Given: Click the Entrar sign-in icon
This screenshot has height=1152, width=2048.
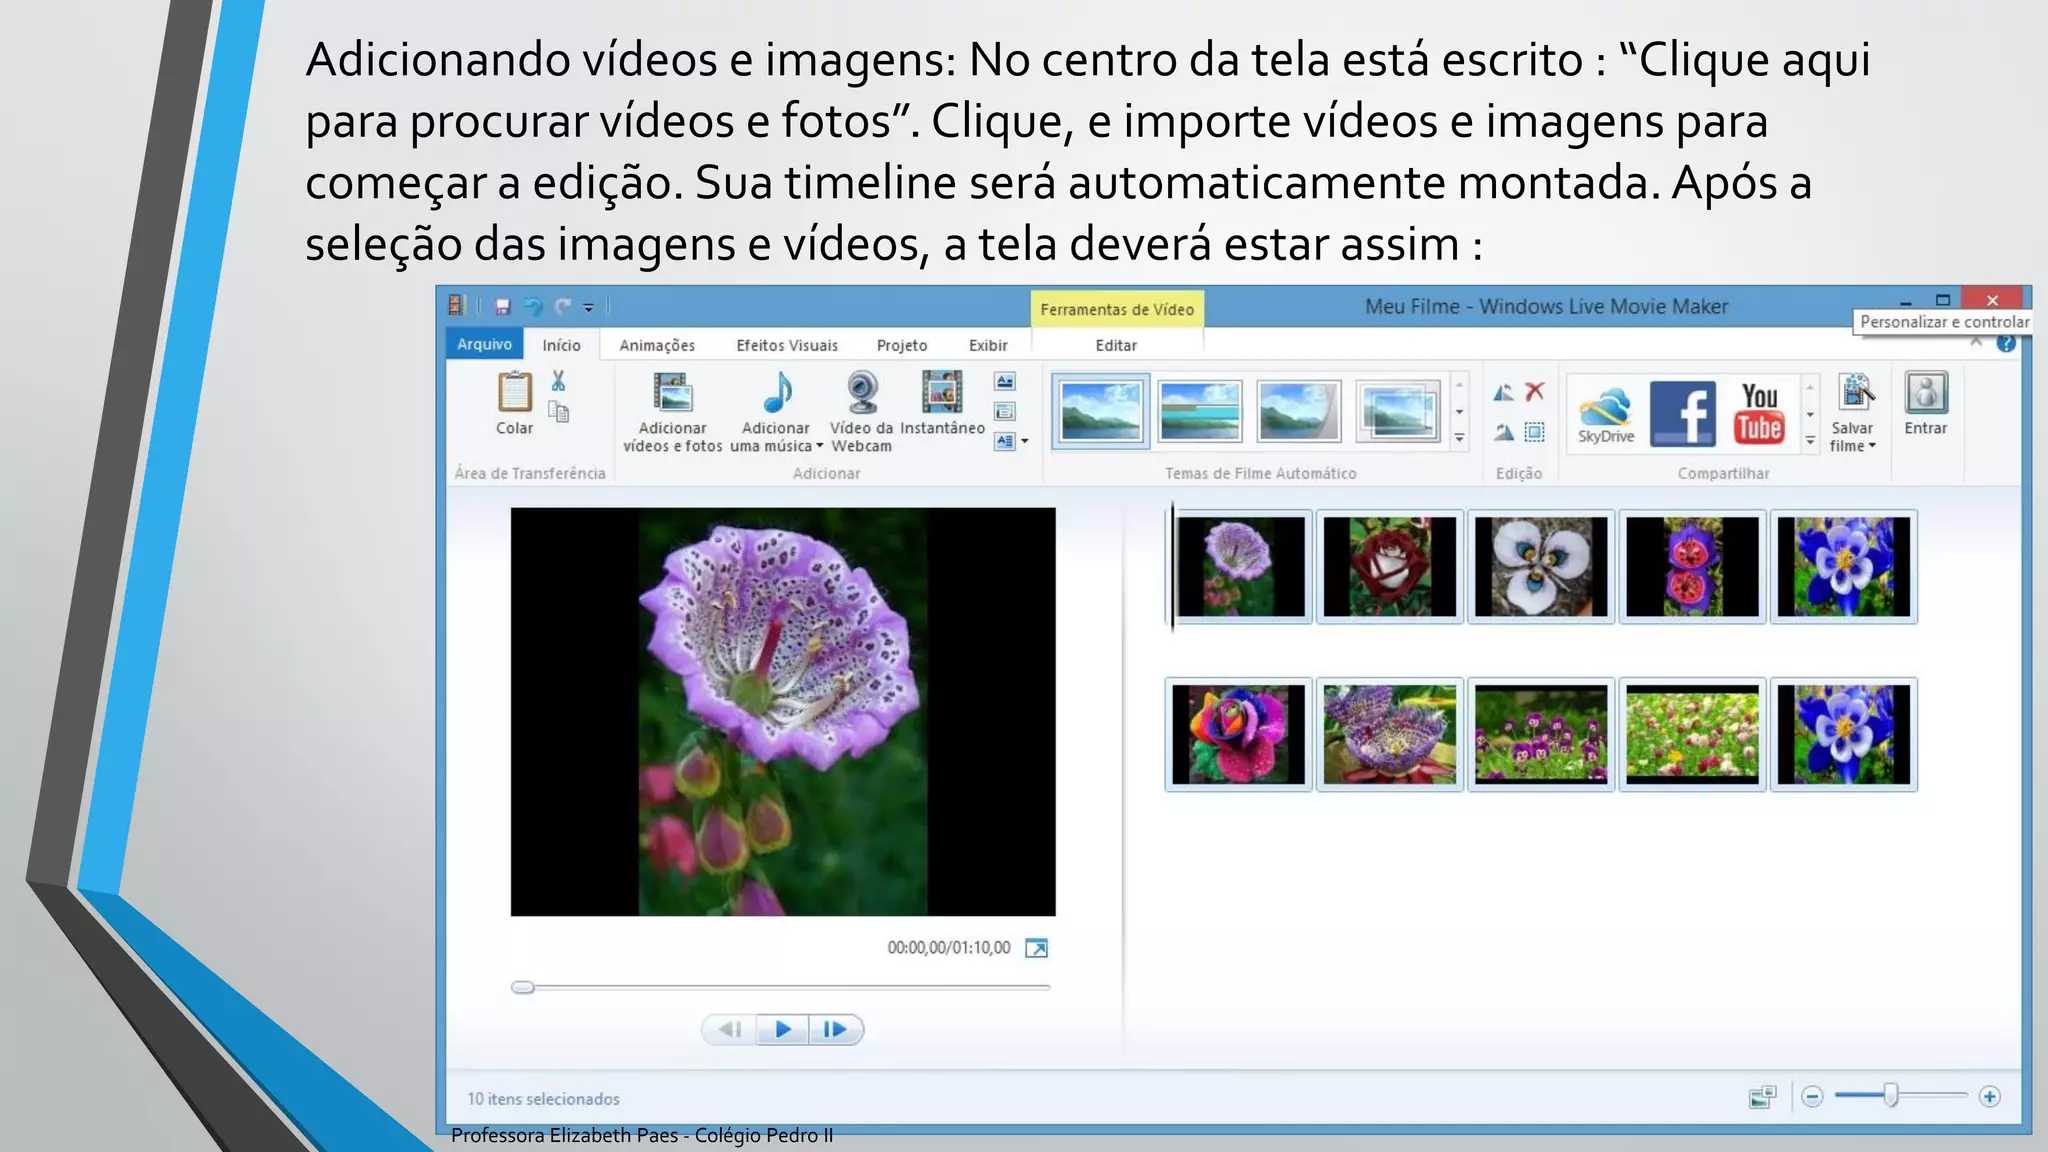Looking at the screenshot, I should (x=1926, y=392).
